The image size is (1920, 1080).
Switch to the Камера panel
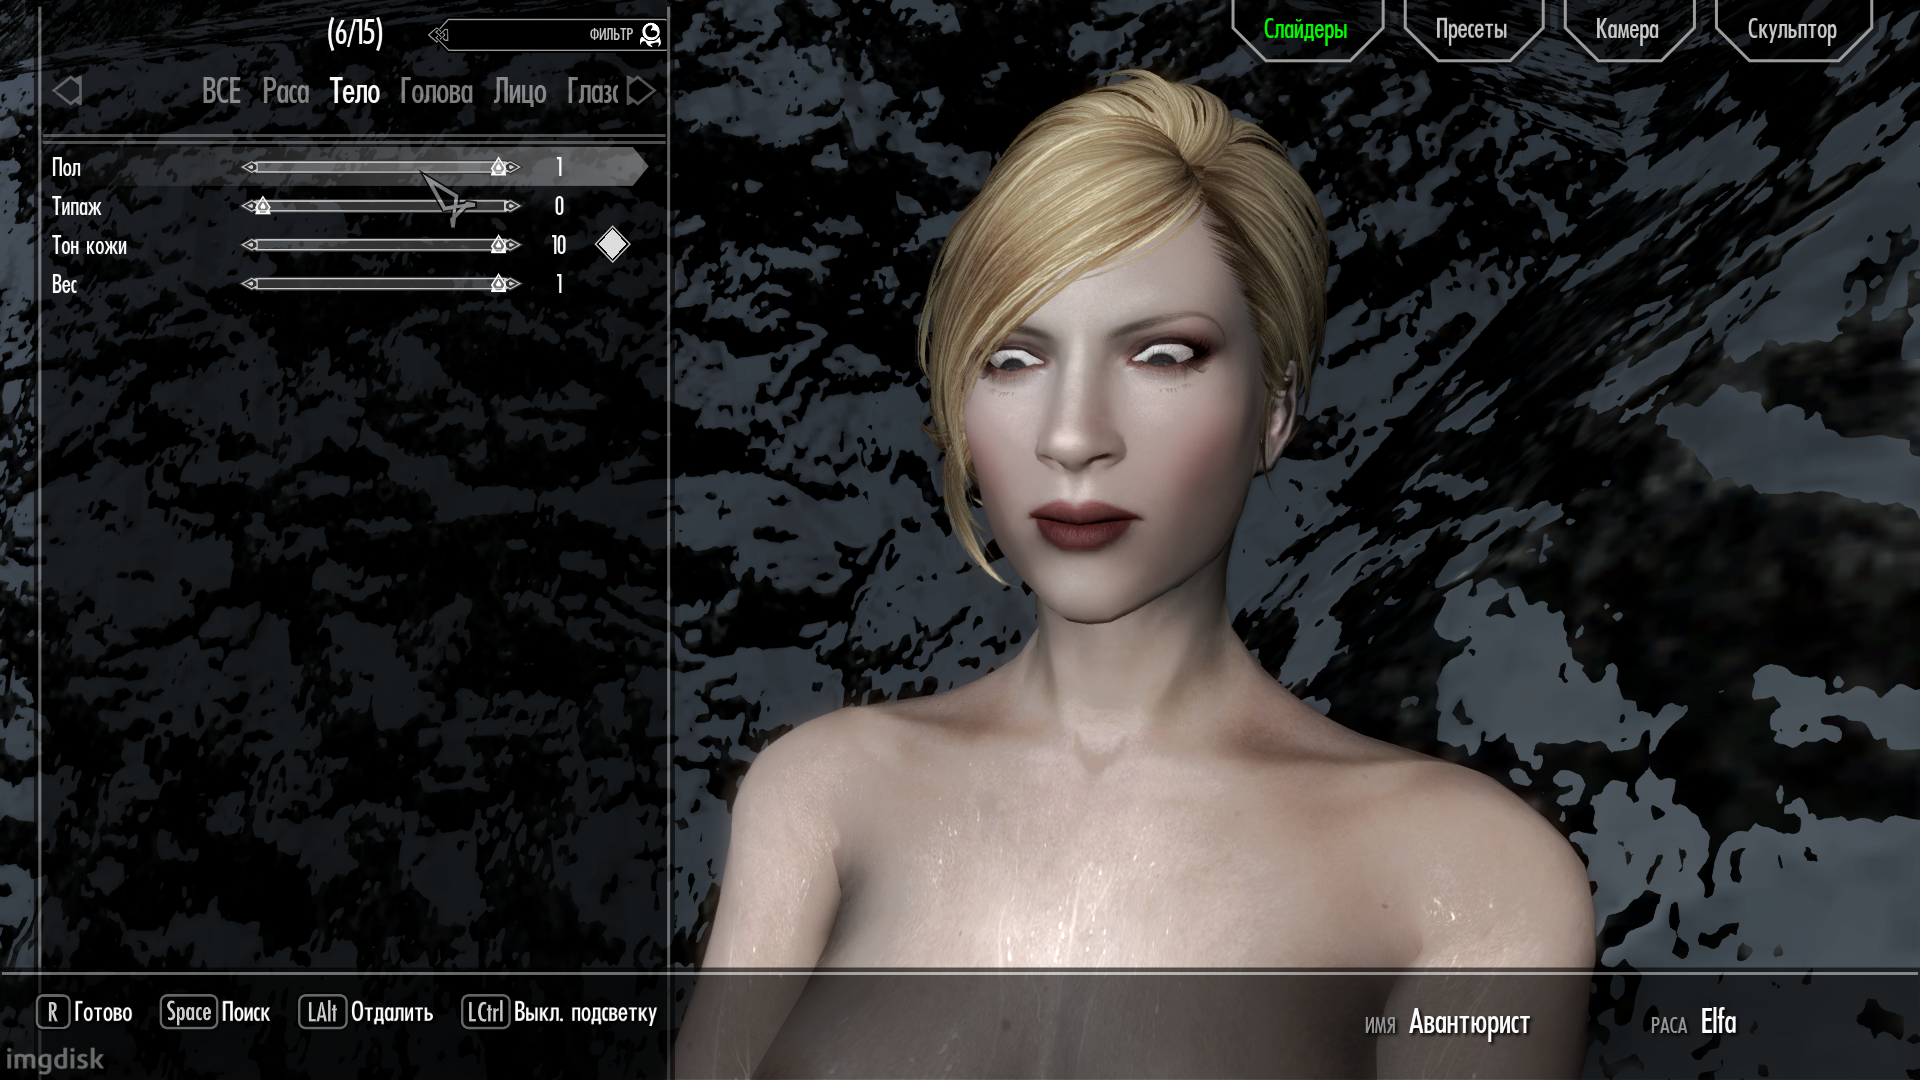[1628, 30]
